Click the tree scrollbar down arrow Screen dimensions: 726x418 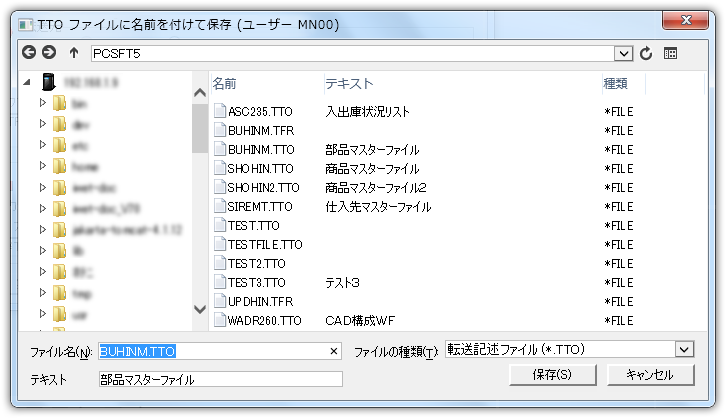pos(199,311)
